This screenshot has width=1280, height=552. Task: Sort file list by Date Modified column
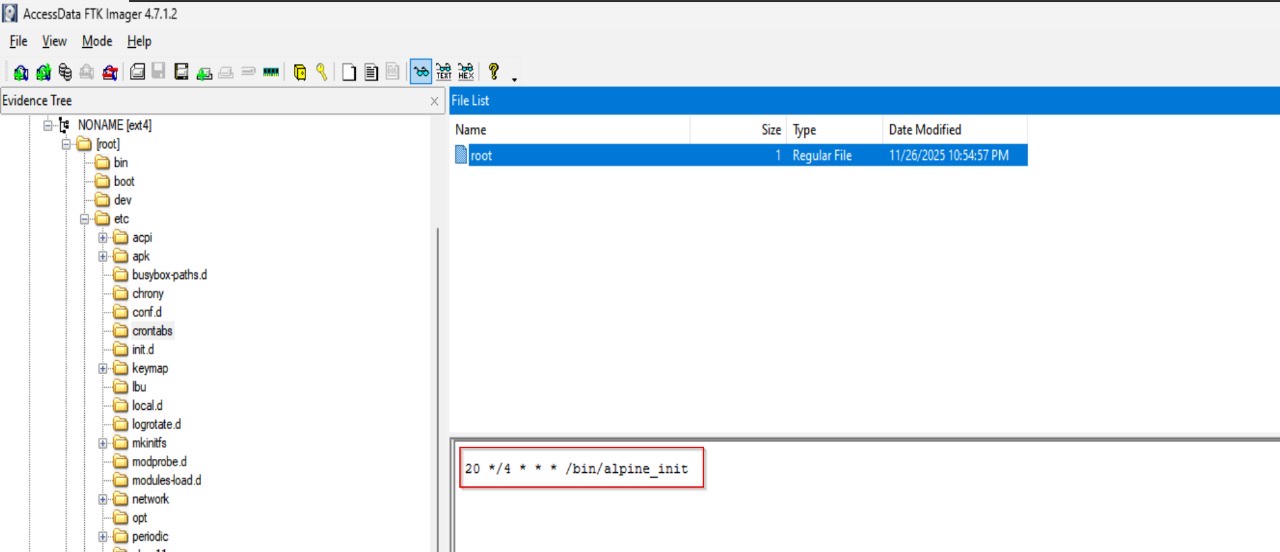(x=924, y=130)
